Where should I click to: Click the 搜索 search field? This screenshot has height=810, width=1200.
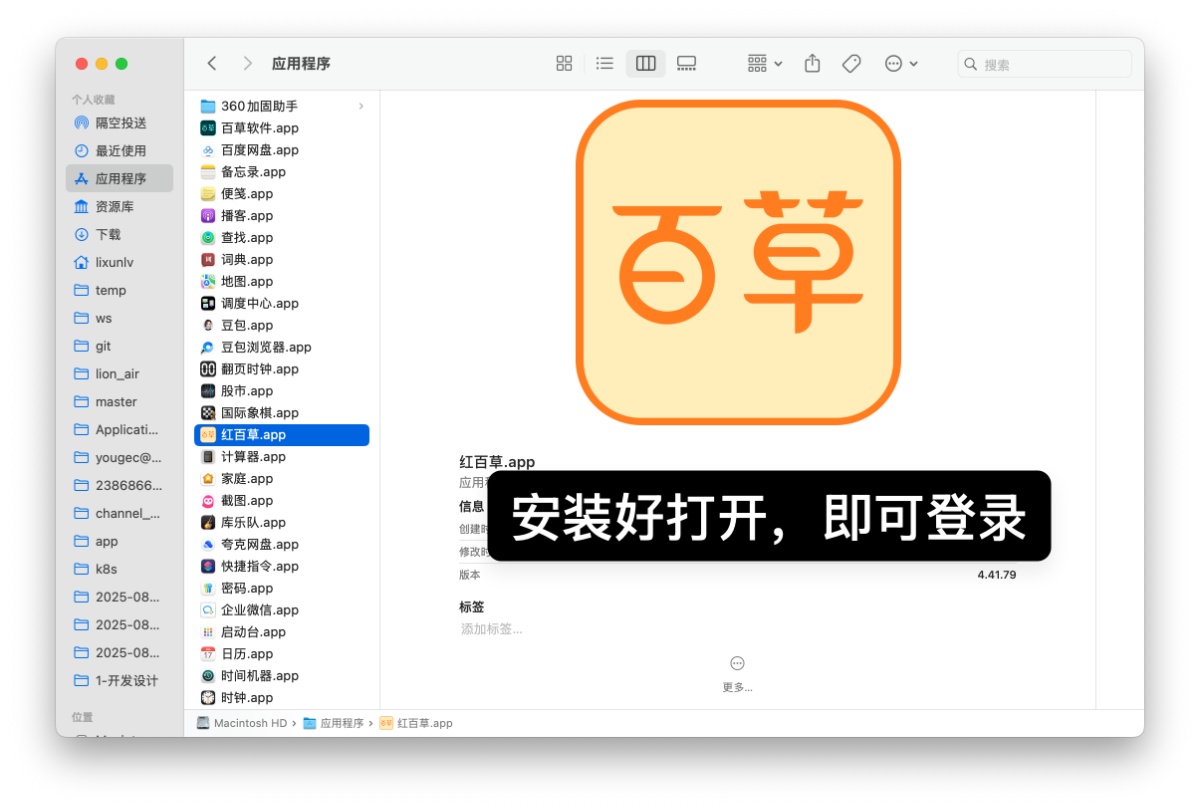click(1044, 64)
